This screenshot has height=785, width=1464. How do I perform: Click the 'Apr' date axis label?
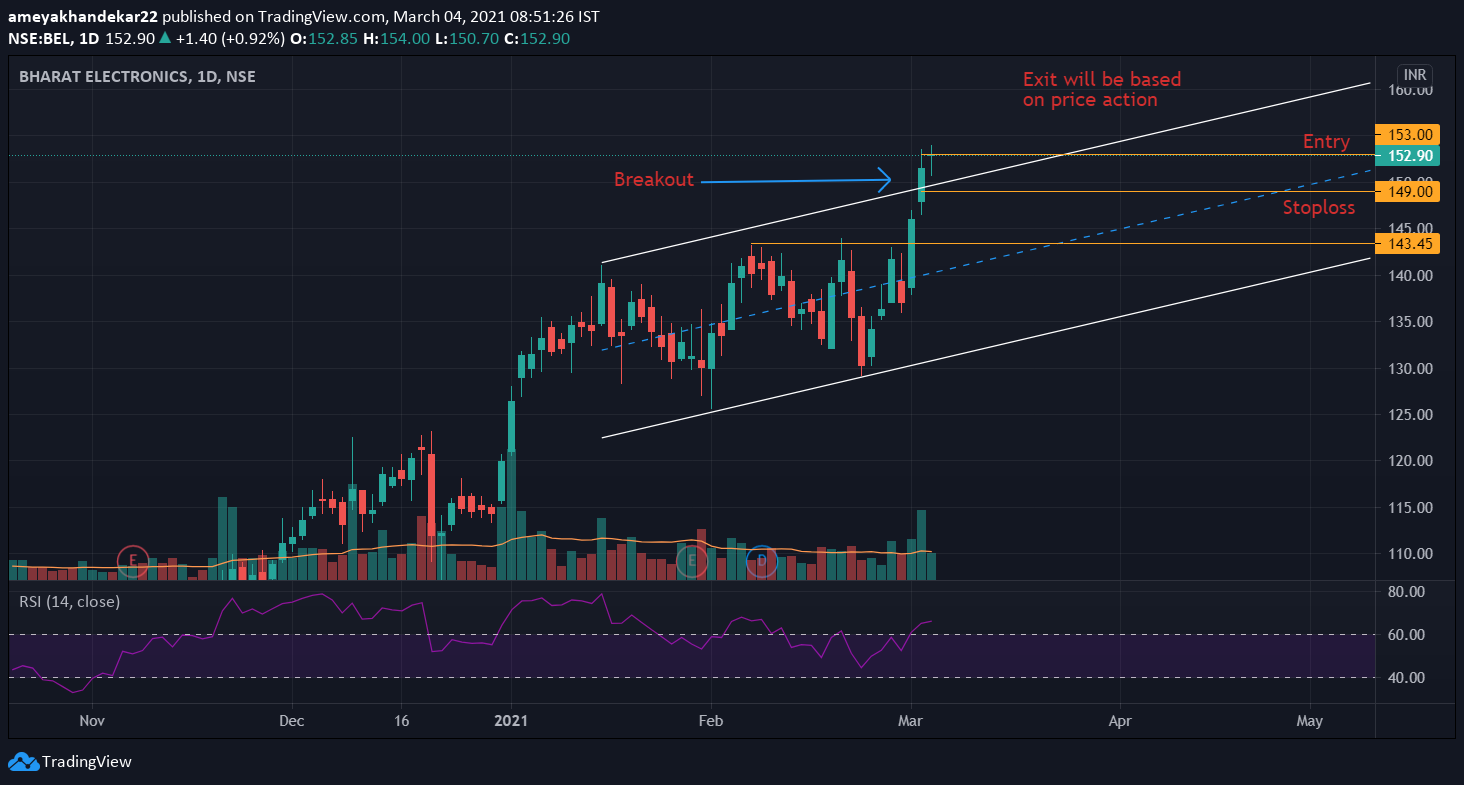click(x=1121, y=719)
